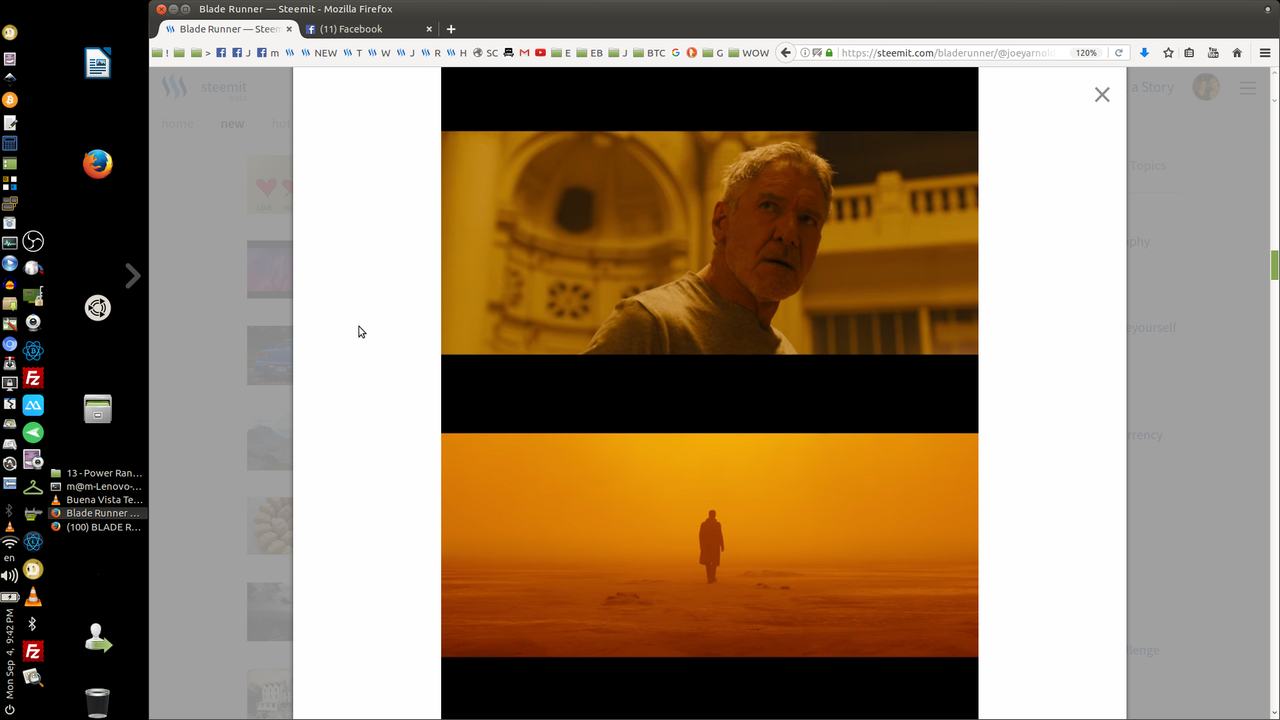The height and width of the screenshot is (720, 1280).
Task: Go back with the browser back arrow
Action: pyautogui.click(x=786, y=52)
